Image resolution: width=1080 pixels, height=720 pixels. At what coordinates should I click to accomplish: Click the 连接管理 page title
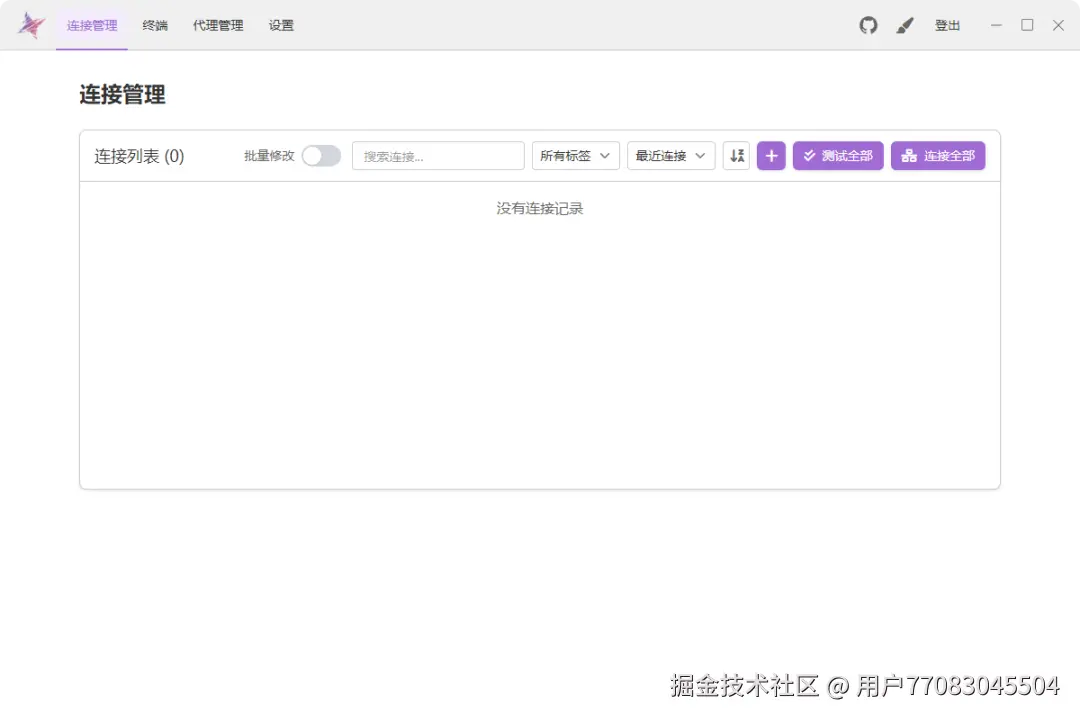pyautogui.click(x=123, y=94)
